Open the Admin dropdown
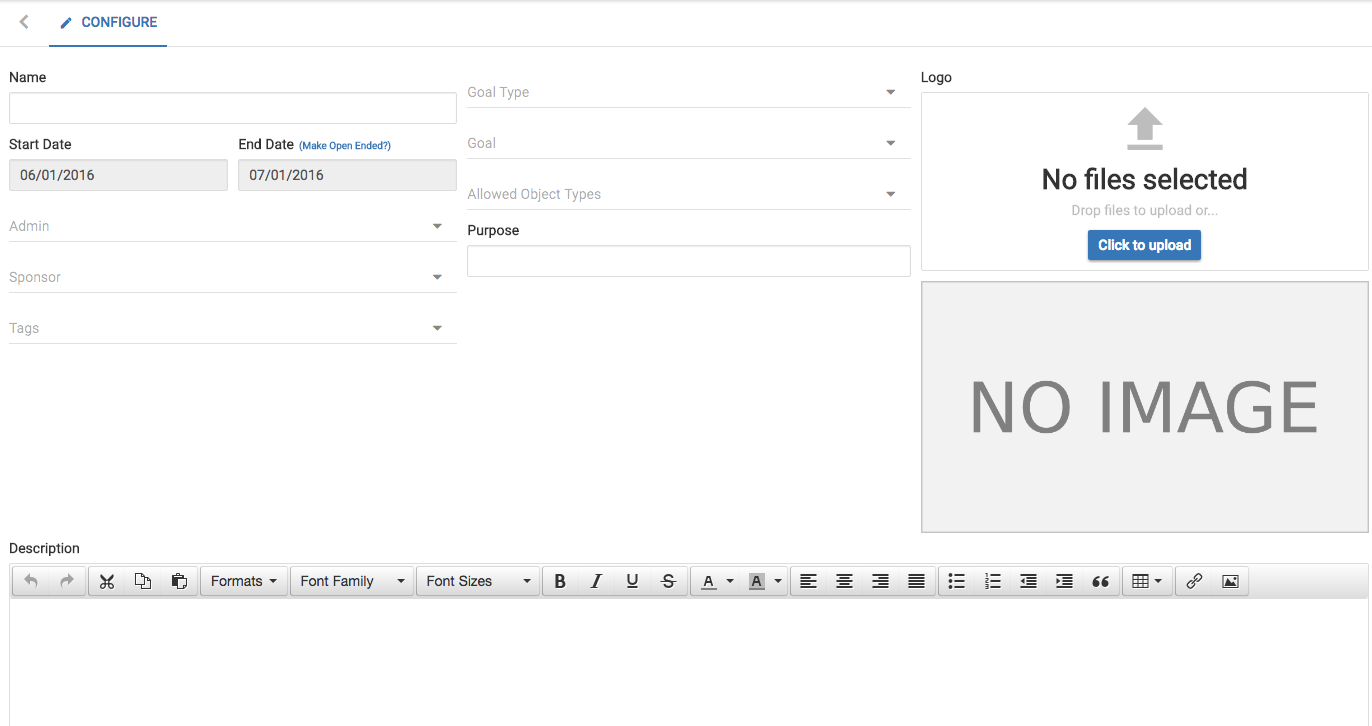 (x=233, y=226)
